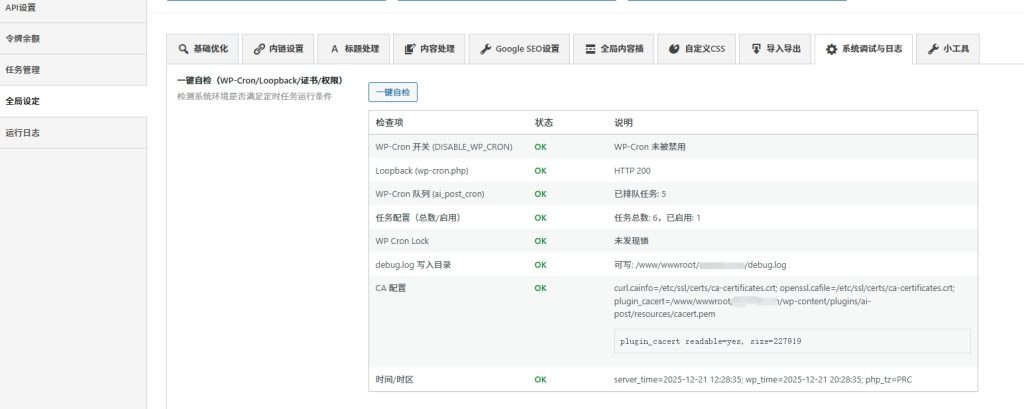Click the OK status in the Loopback row
Screen dimensions: 1024x409
click(x=540, y=171)
